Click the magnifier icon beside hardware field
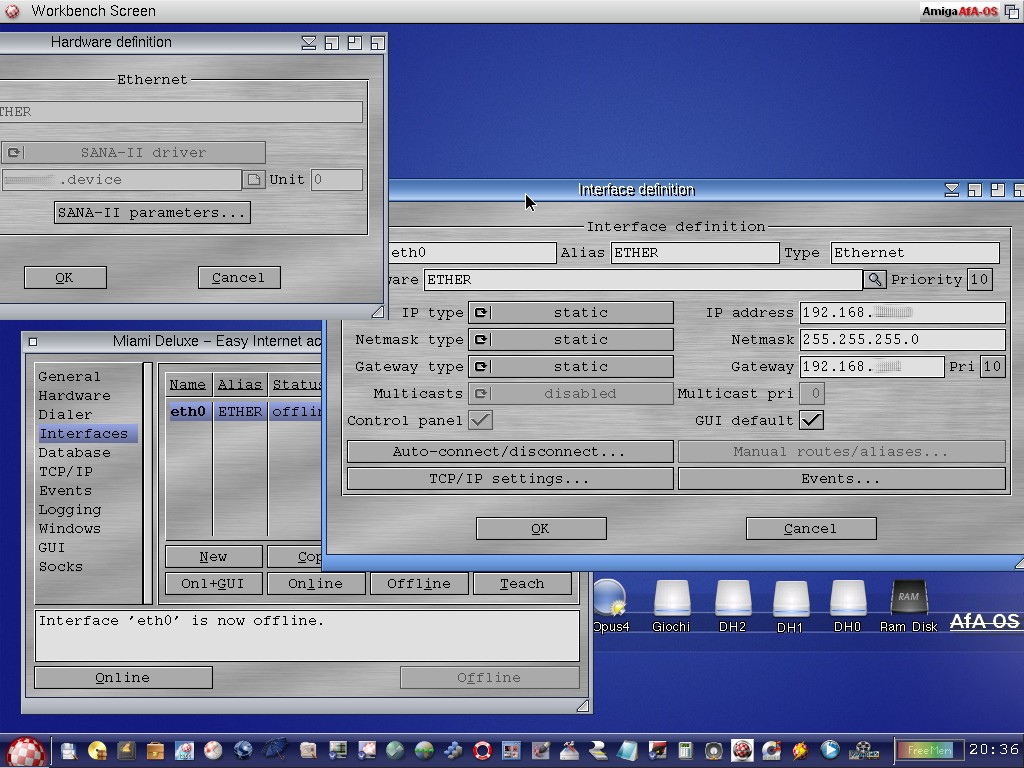Image resolution: width=1024 pixels, height=768 pixels. 874,280
